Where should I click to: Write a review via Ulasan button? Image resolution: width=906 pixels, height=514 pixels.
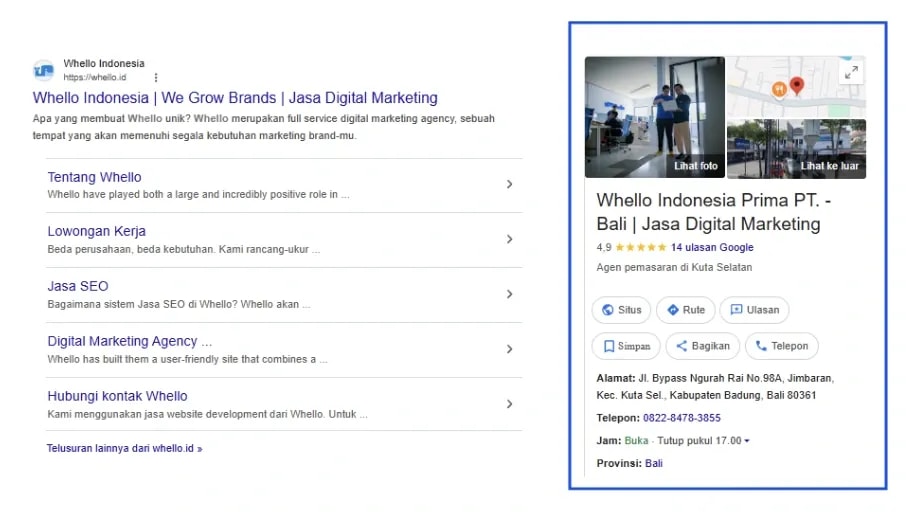(753, 310)
